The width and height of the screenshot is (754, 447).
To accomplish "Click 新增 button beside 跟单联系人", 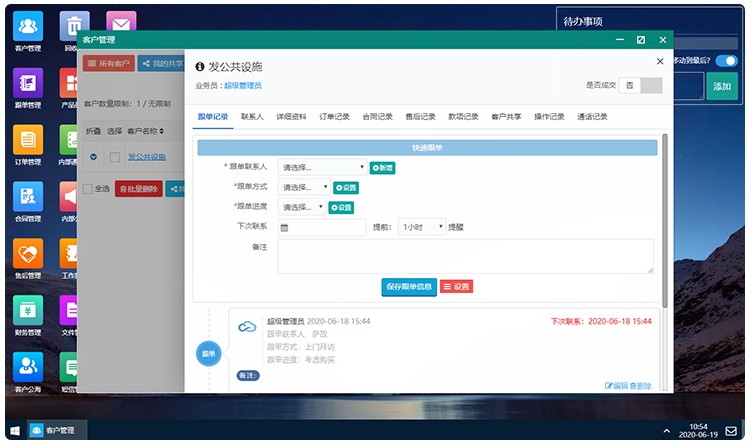I will [382, 168].
